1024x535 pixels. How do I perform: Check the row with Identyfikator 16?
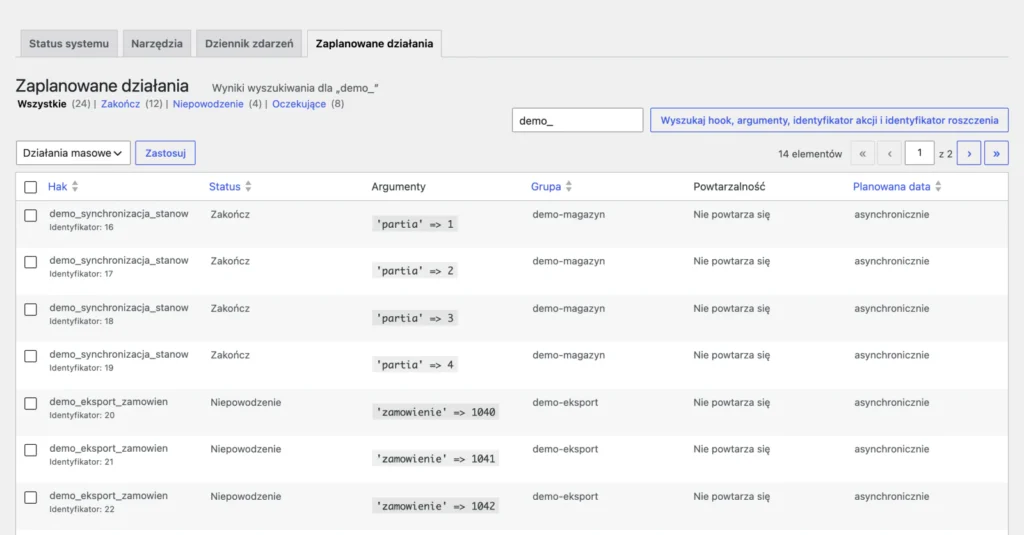click(31, 216)
